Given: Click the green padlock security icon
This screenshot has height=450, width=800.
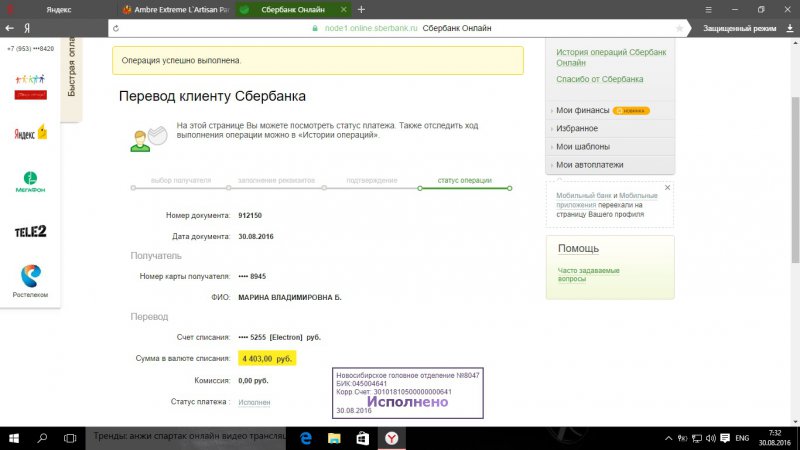Looking at the screenshot, I should pyautogui.click(x=315, y=28).
